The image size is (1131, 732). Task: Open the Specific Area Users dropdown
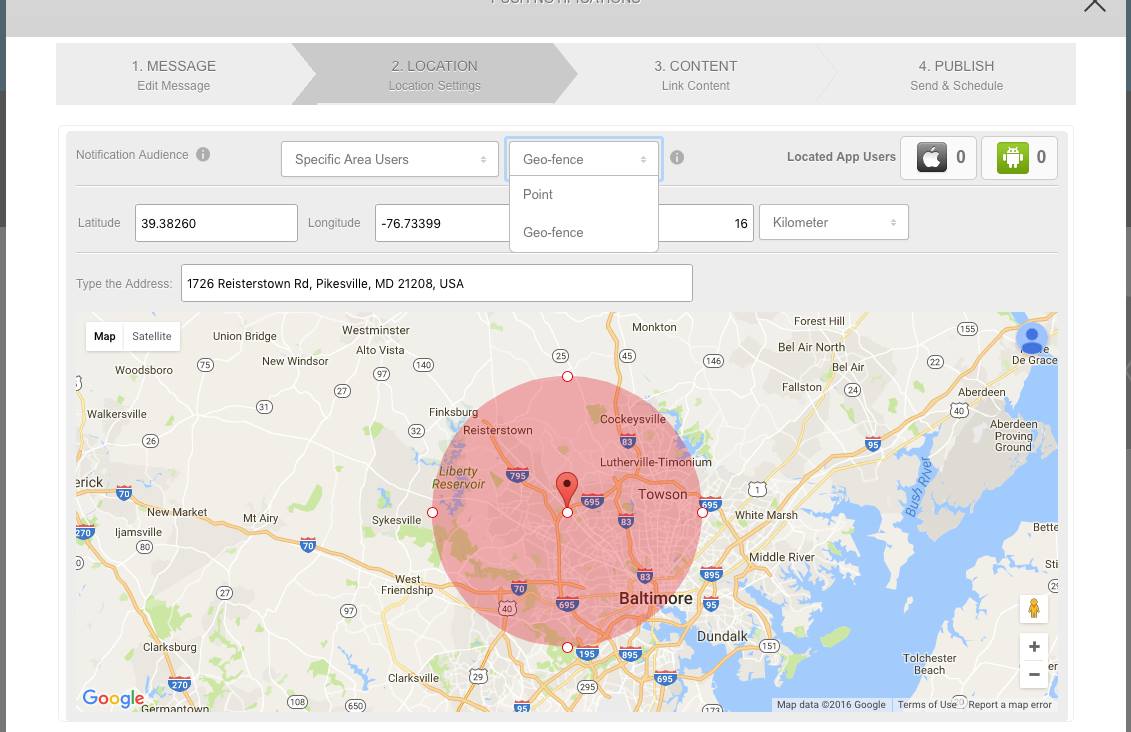tap(389, 159)
